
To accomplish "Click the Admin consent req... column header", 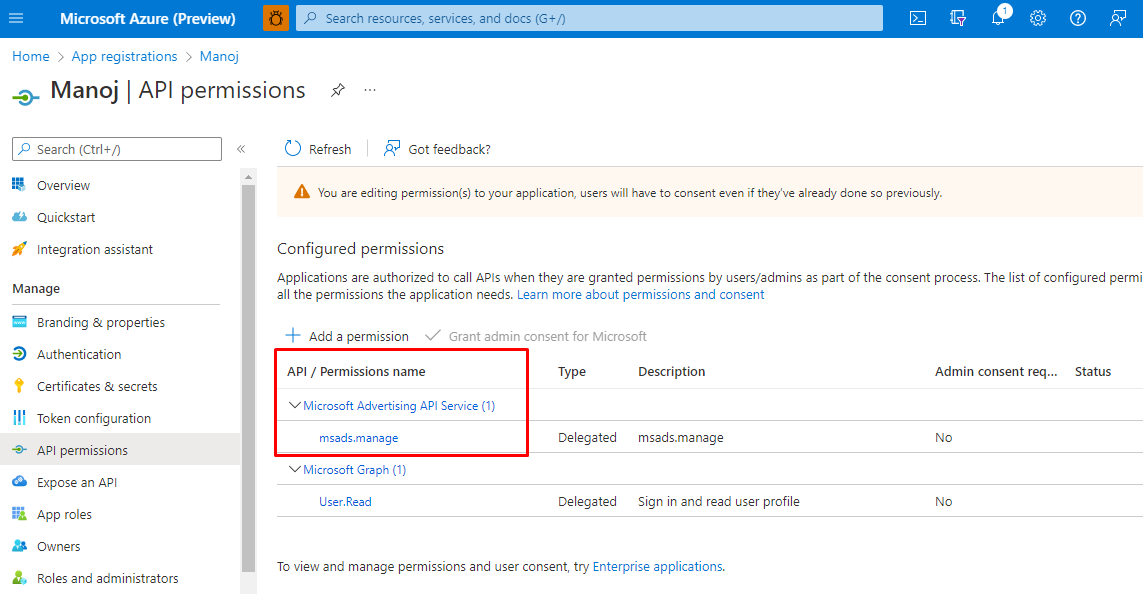I will (x=996, y=372).
